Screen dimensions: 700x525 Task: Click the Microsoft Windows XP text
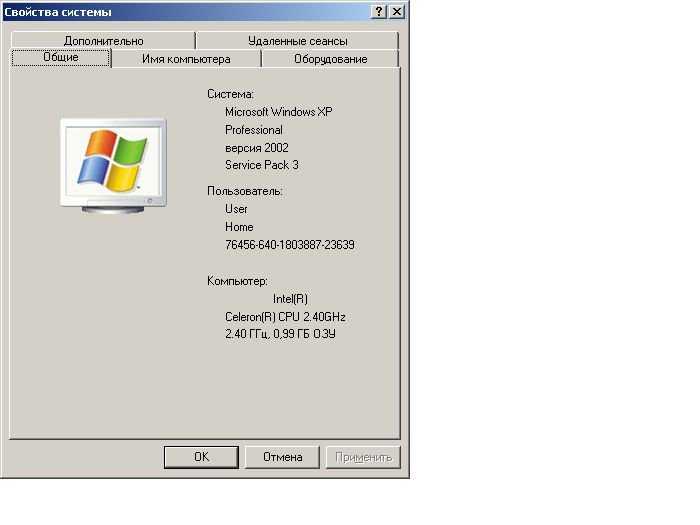click(279, 112)
